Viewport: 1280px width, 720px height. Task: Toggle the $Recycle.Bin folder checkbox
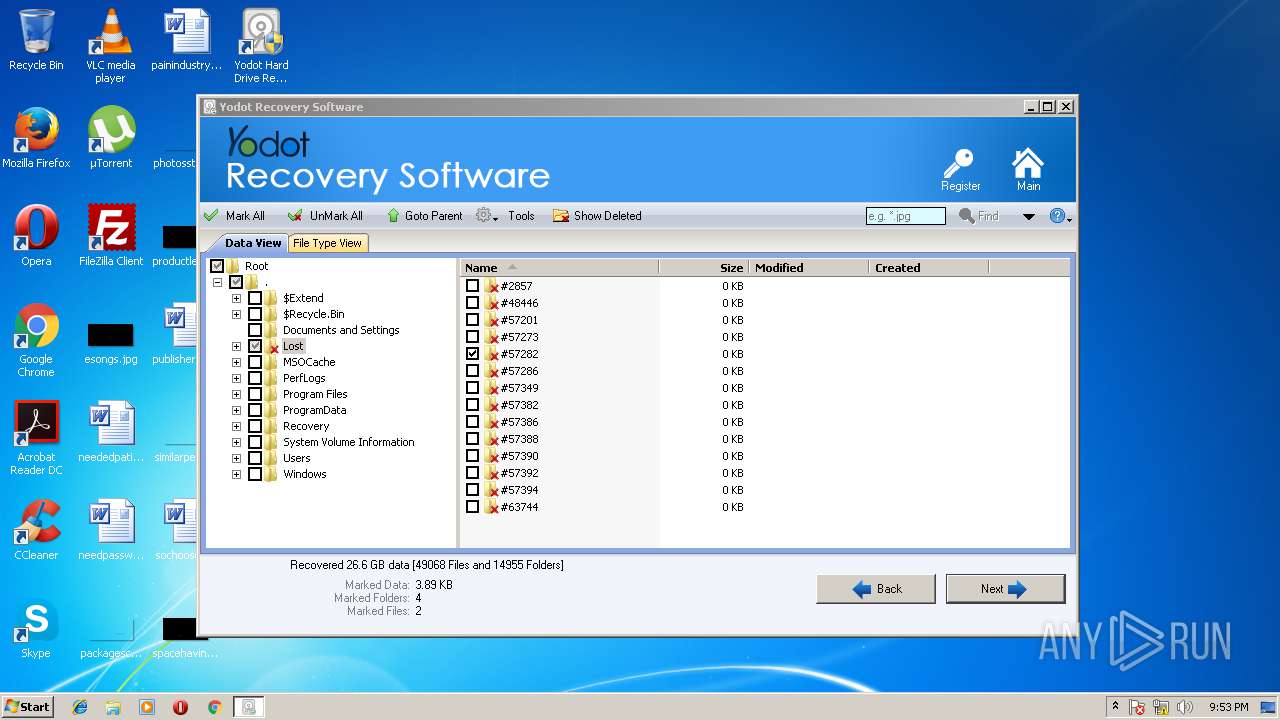[255, 314]
